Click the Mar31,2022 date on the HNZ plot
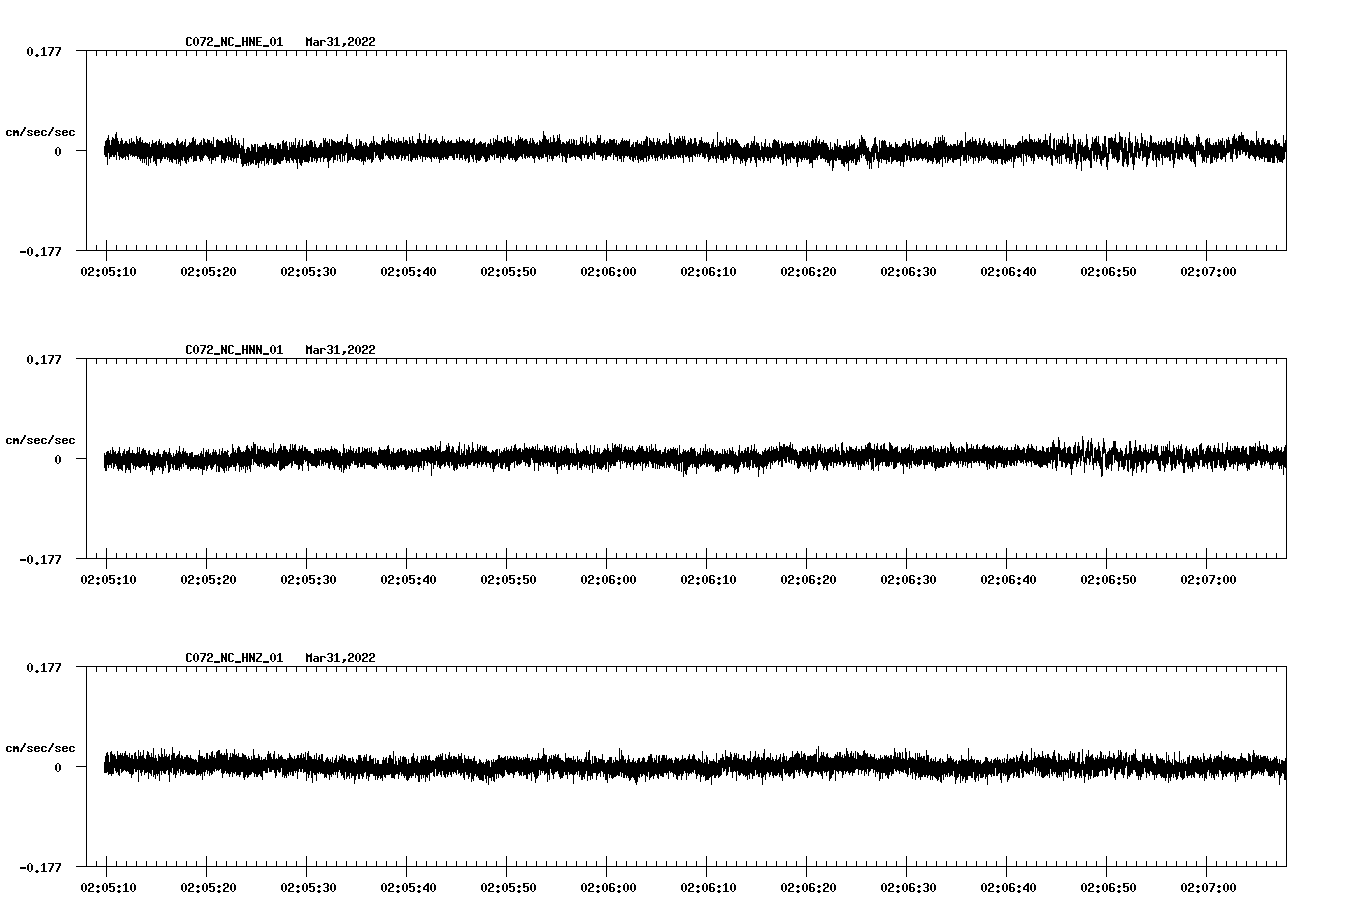The image size is (1358, 924). pyautogui.click(x=341, y=658)
